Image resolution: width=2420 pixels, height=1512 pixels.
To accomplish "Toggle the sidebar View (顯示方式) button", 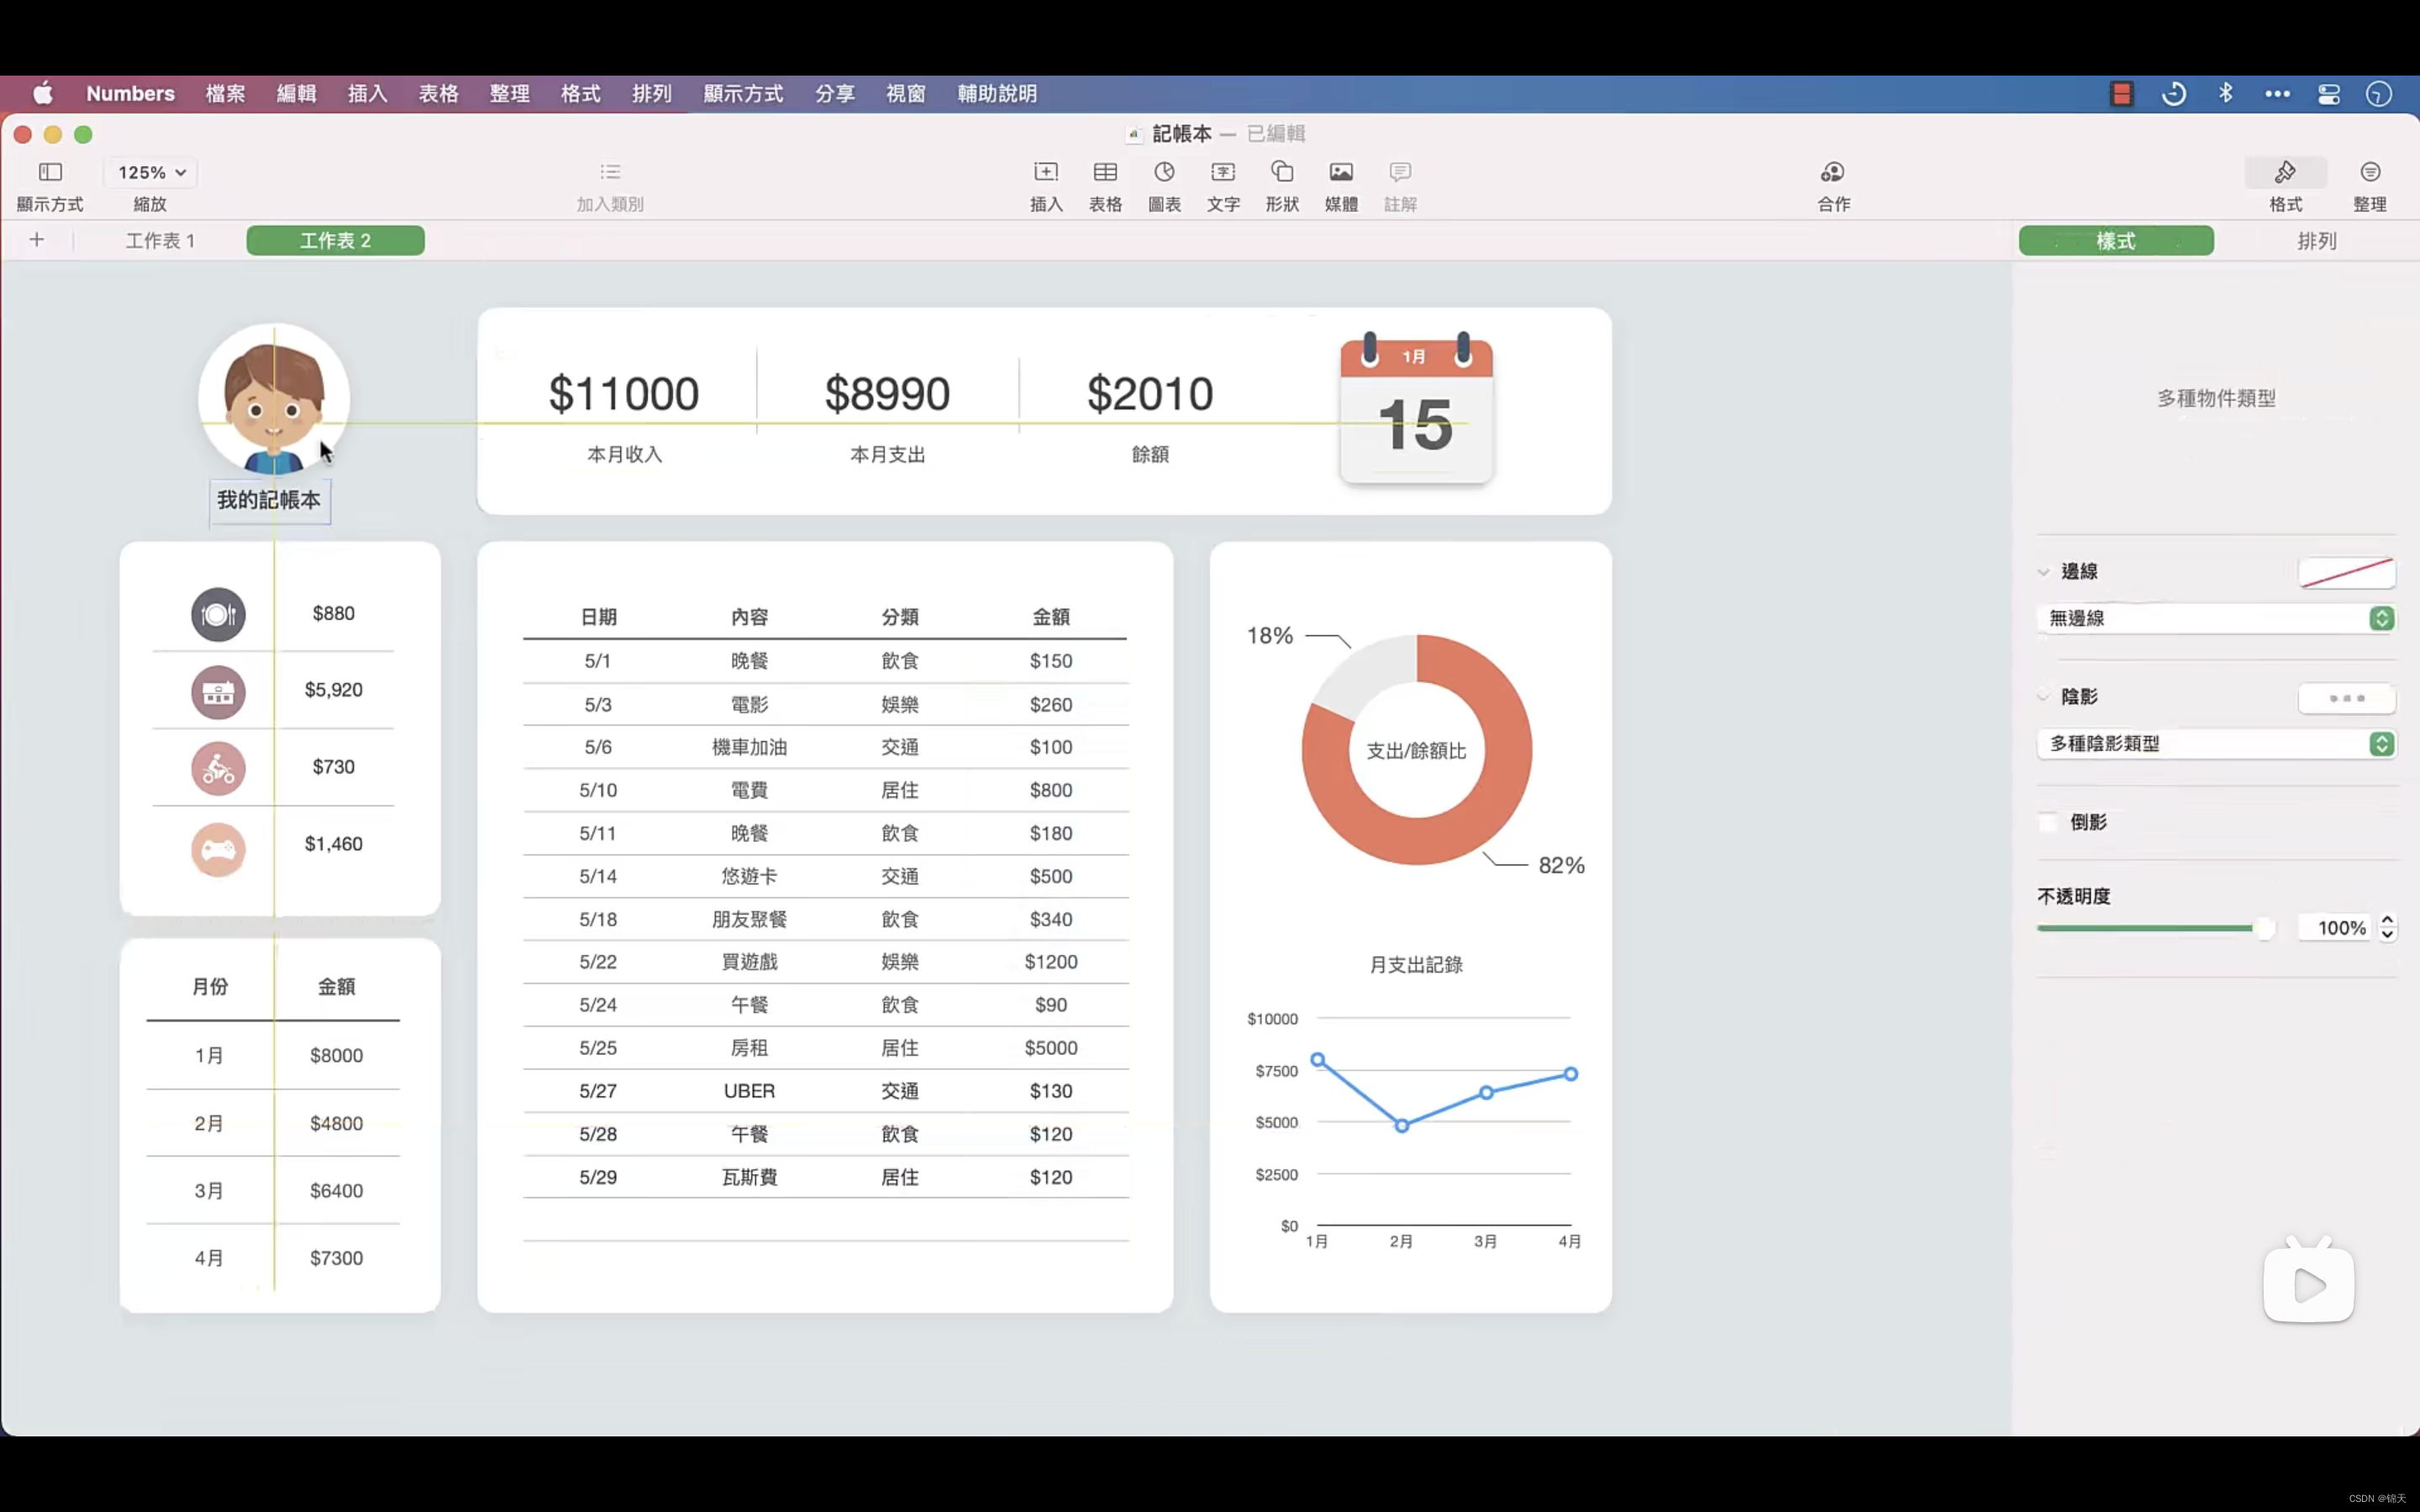I will coord(50,173).
